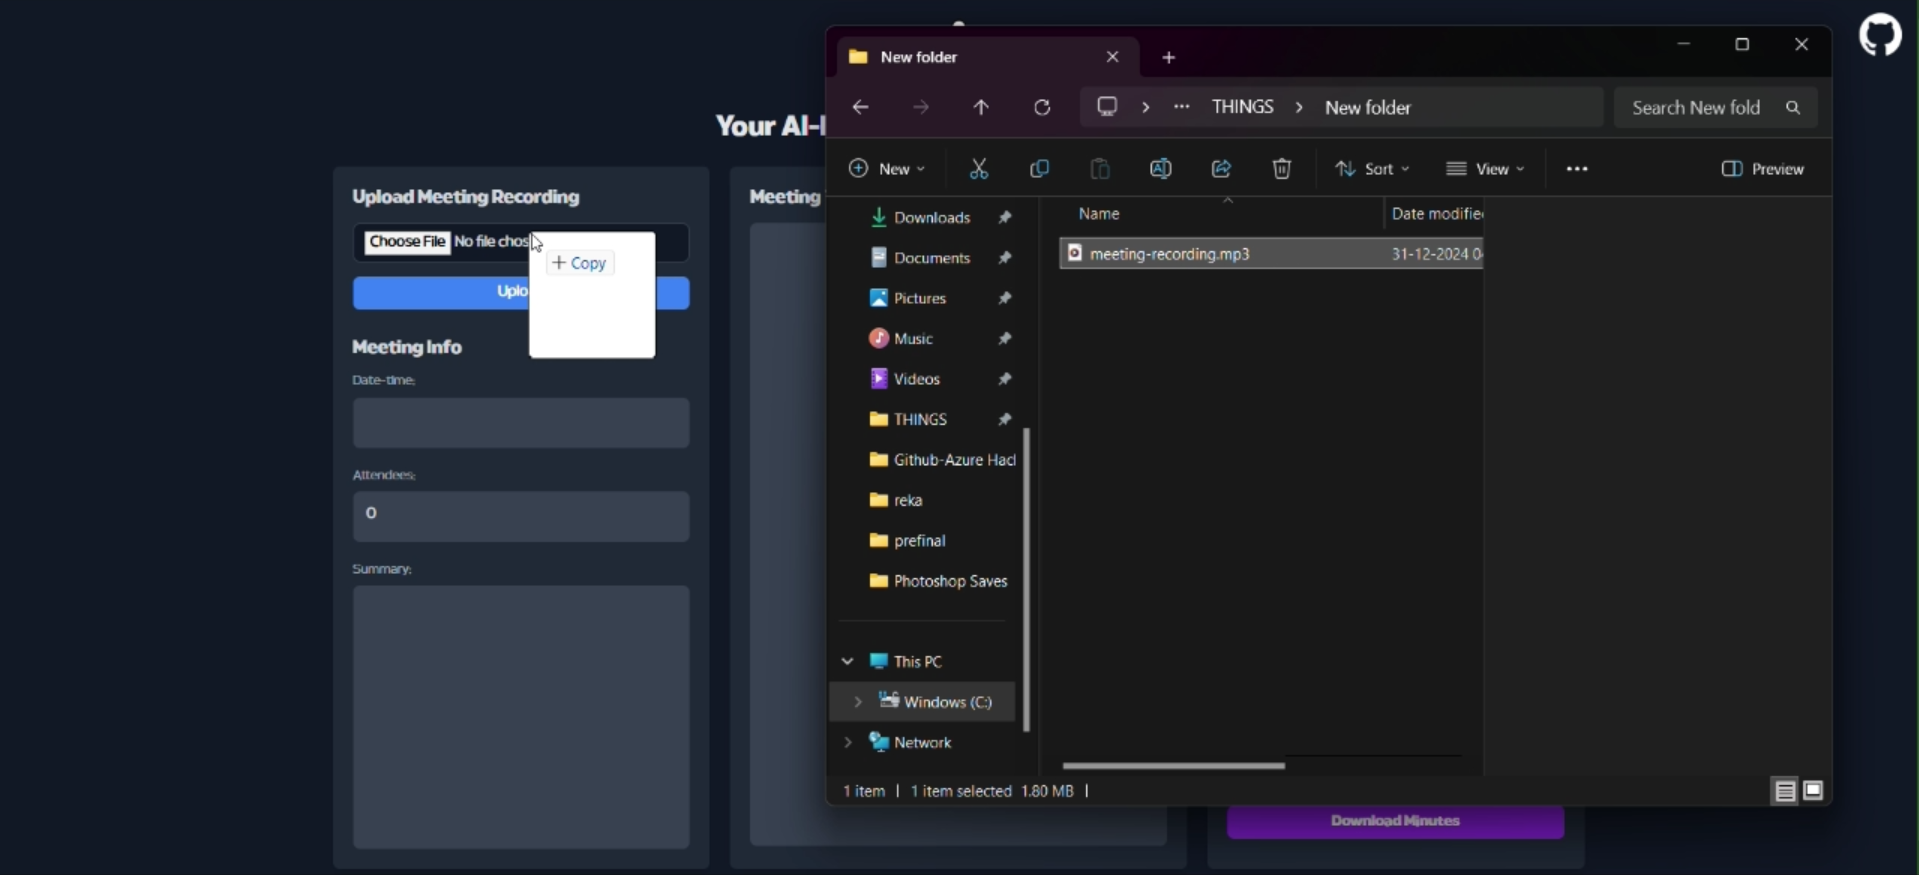Click the Summary text area
Screen dimensions: 1919x875
click(521, 717)
